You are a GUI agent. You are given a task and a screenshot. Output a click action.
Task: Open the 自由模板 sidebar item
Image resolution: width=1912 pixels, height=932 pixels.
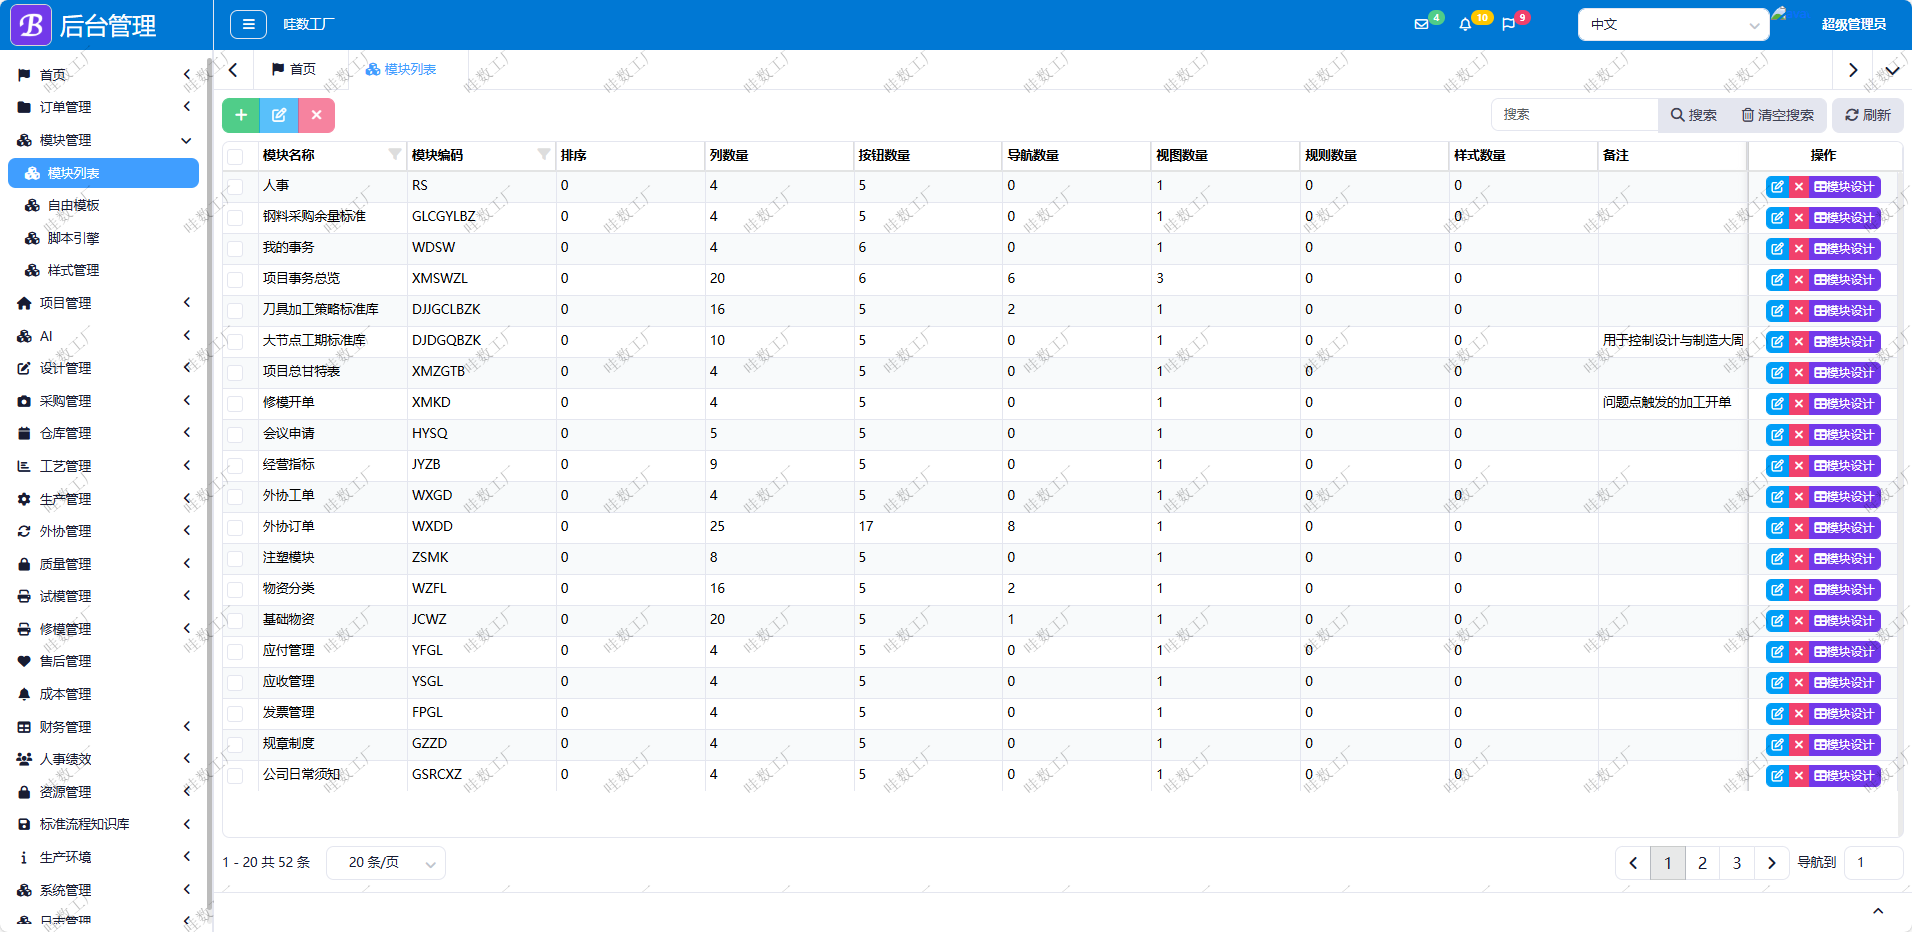(x=74, y=205)
